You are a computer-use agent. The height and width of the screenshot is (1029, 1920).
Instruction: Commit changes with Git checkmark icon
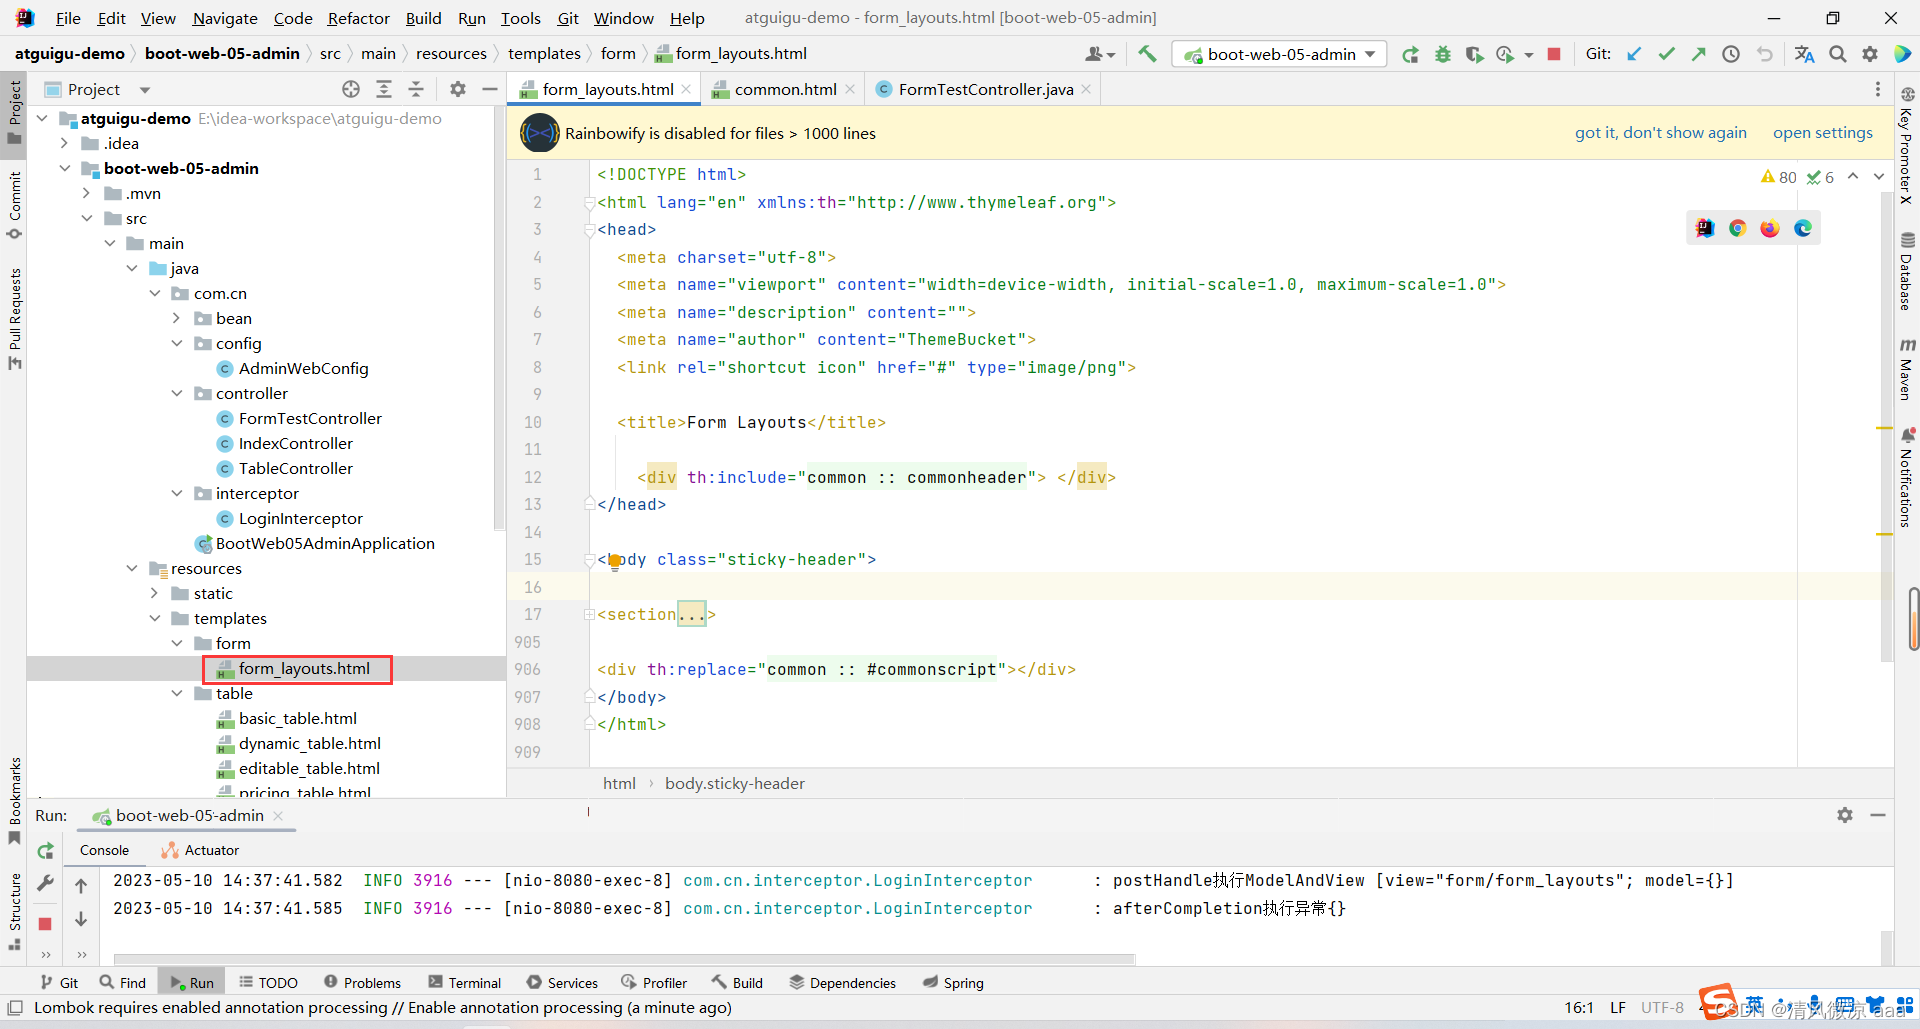1666,54
